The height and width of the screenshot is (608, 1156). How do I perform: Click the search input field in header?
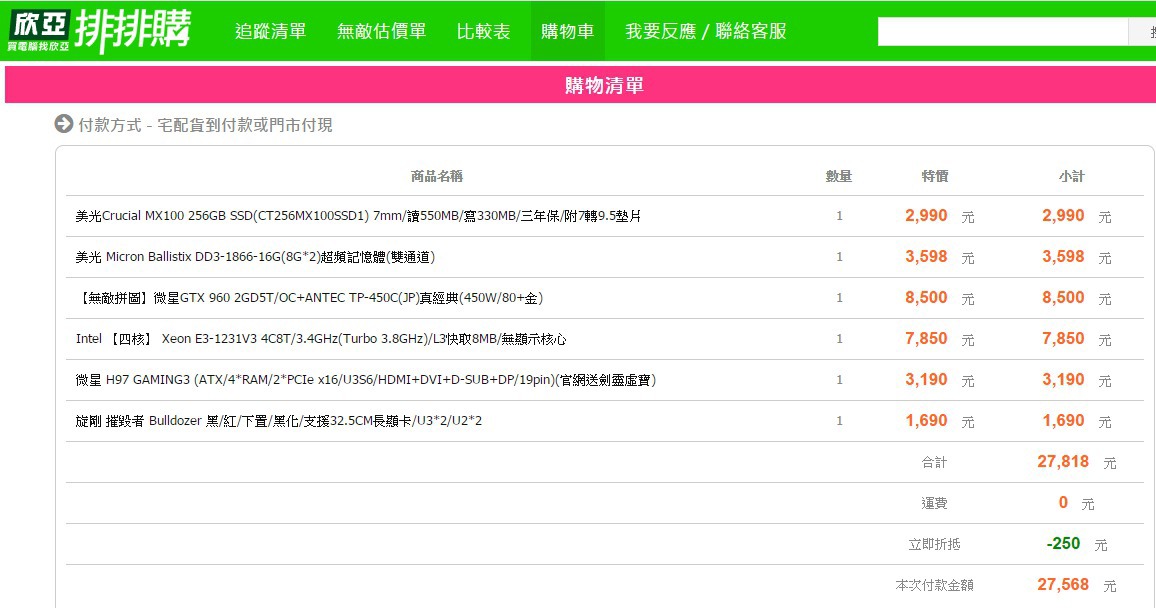point(1003,32)
